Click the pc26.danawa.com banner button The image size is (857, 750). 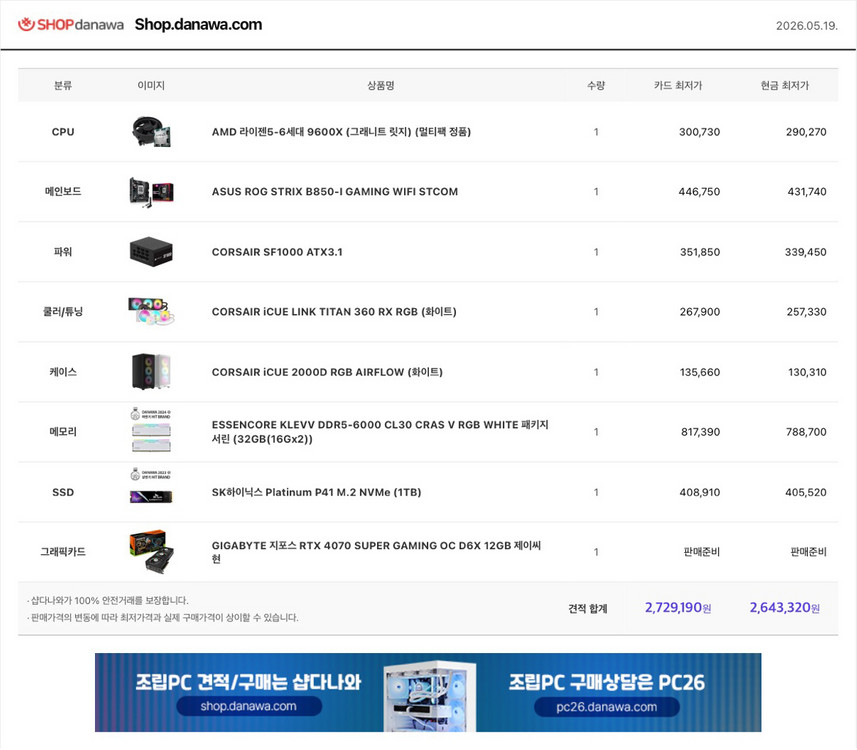pyautogui.click(x=607, y=706)
